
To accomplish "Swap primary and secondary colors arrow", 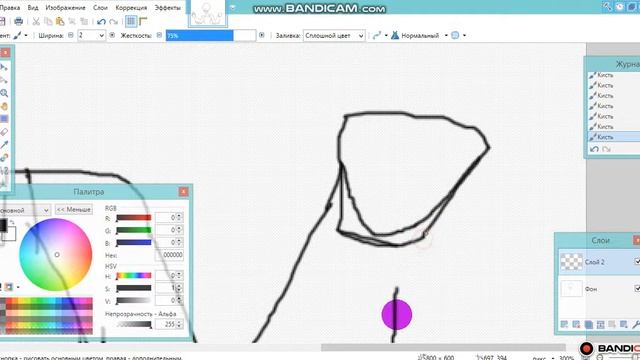I will 12,222.
